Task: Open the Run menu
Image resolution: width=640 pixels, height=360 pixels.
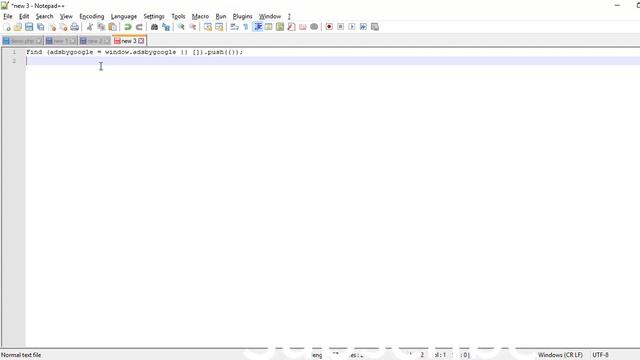Action: 221,16
